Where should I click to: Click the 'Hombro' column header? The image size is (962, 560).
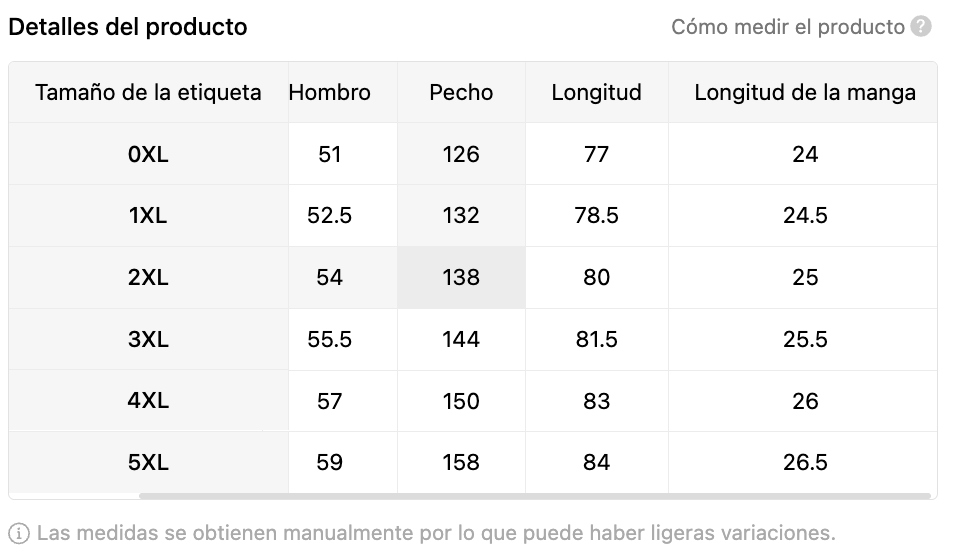point(329,93)
